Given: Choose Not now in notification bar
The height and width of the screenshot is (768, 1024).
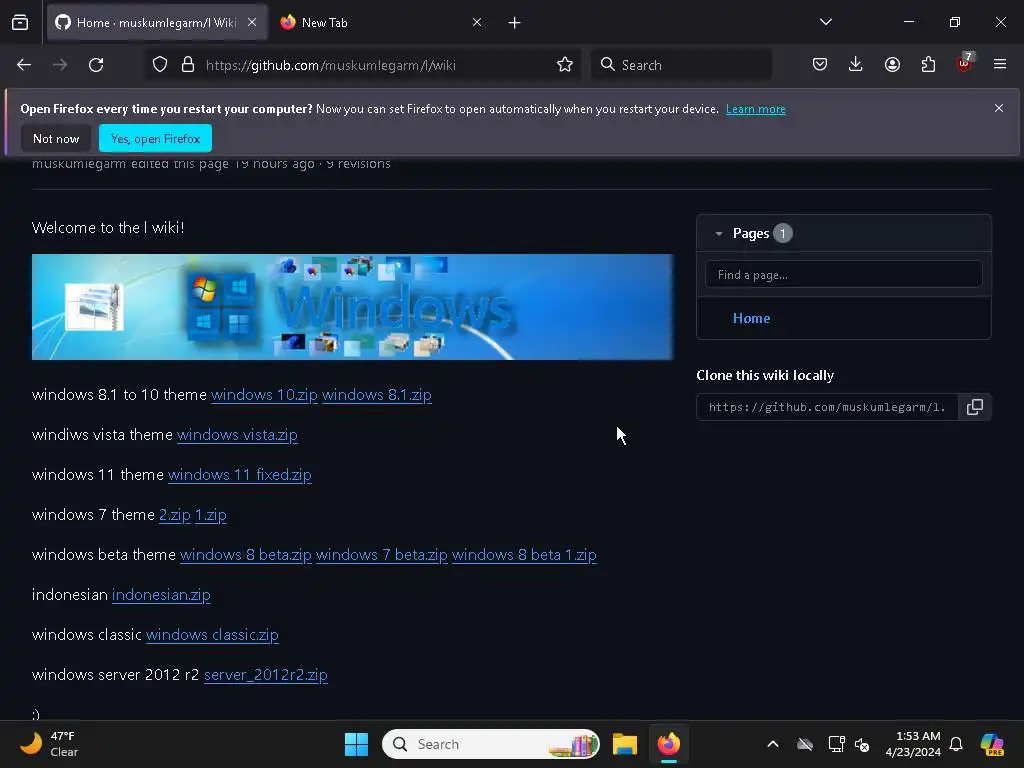Looking at the screenshot, I should click(x=56, y=138).
